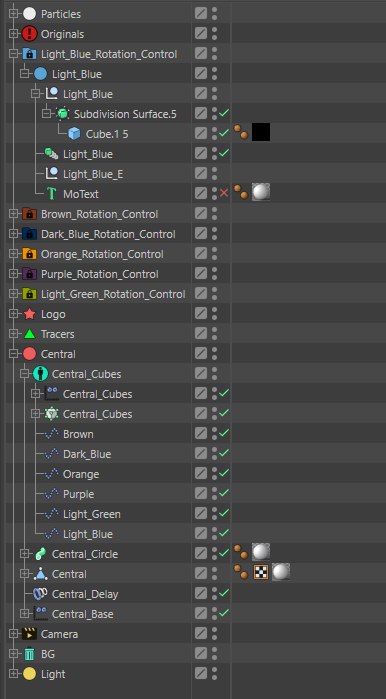Click the blue cube icon of Cube.1 5
The width and height of the screenshot is (386, 699).
74,134
